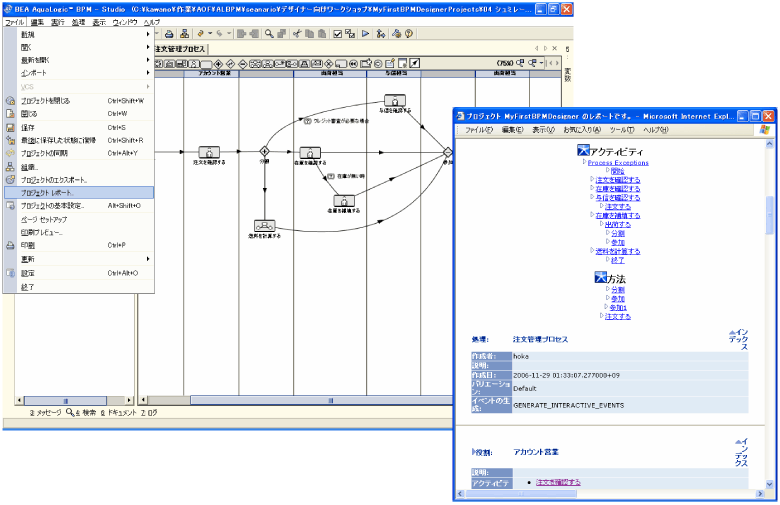Choose 終了 at bottom of file menu
Screen dimensions: 780x505
79,287
